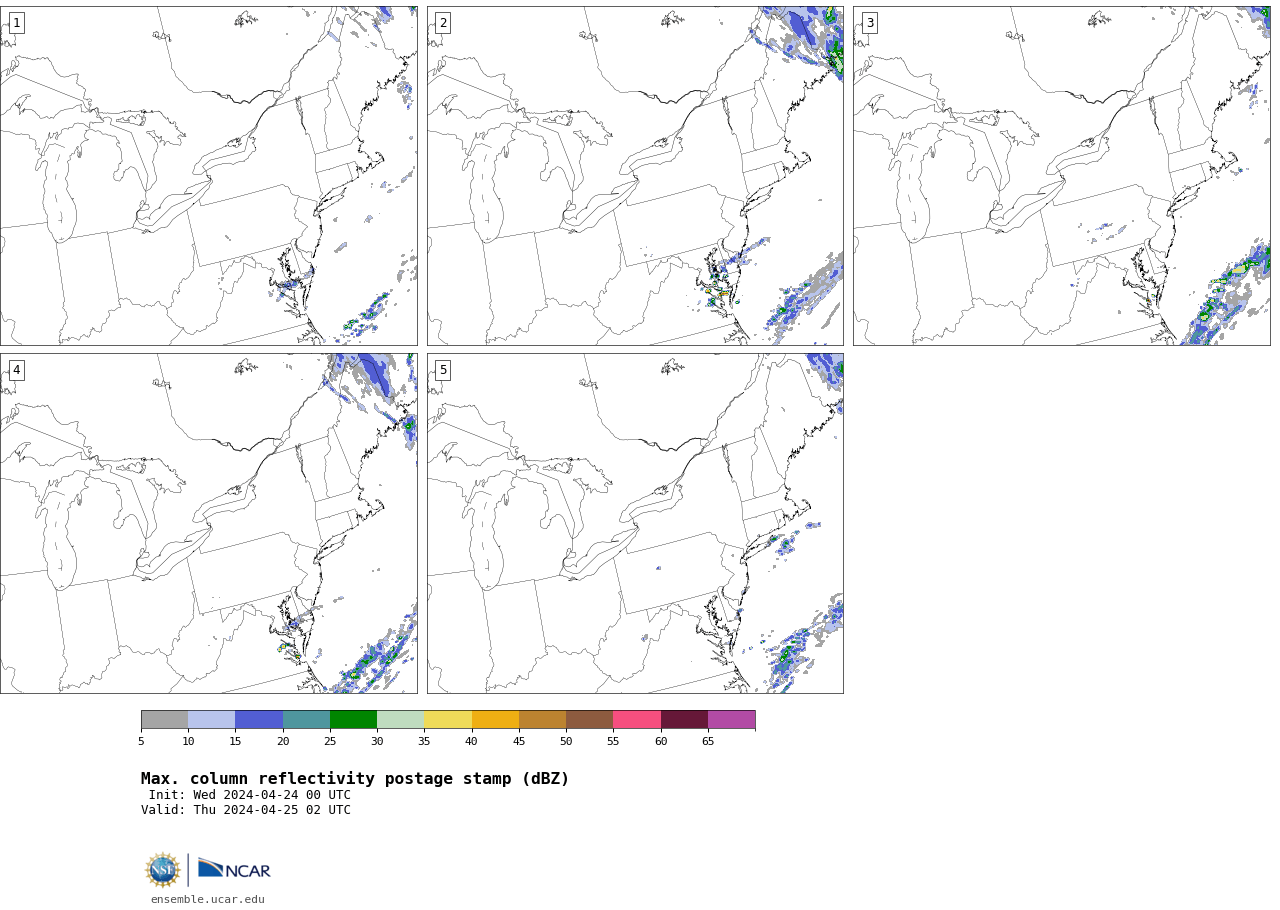This screenshot has width=1280, height=910.
Task: Open ensemble member 3 map panel
Action: point(1062,176)
